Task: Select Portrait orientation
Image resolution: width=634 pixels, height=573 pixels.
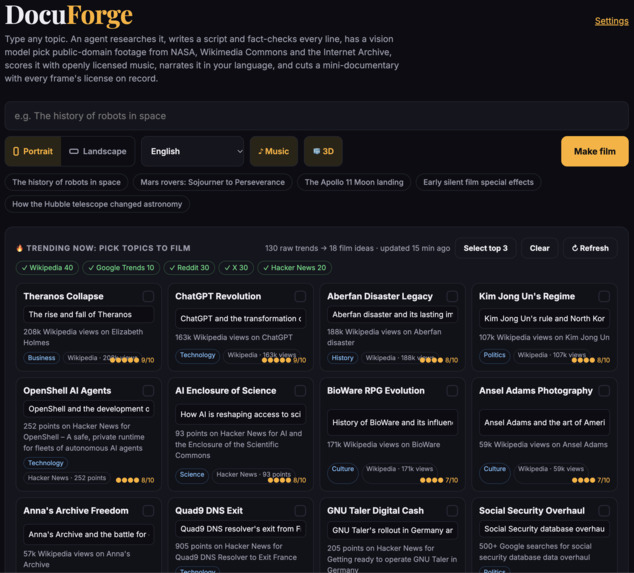Action: tap(33, 151)
